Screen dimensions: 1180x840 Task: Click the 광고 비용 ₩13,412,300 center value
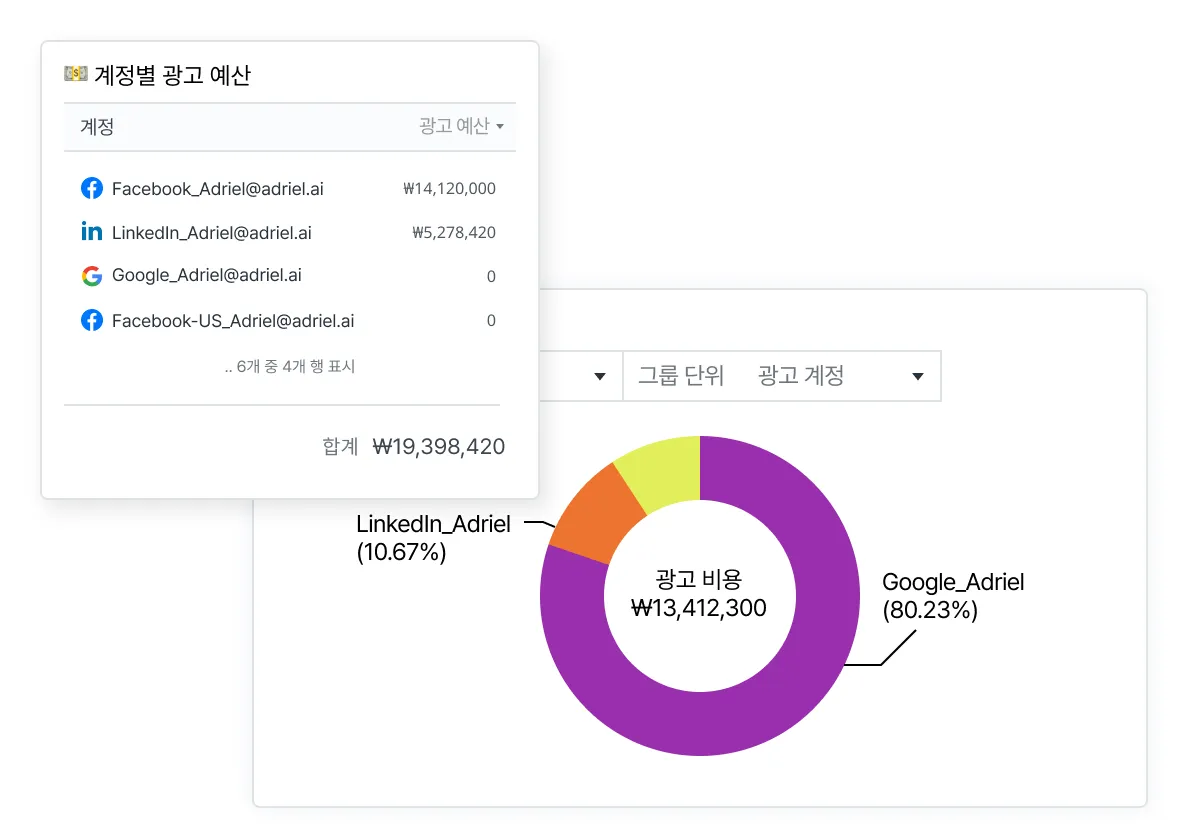point(699,593)
